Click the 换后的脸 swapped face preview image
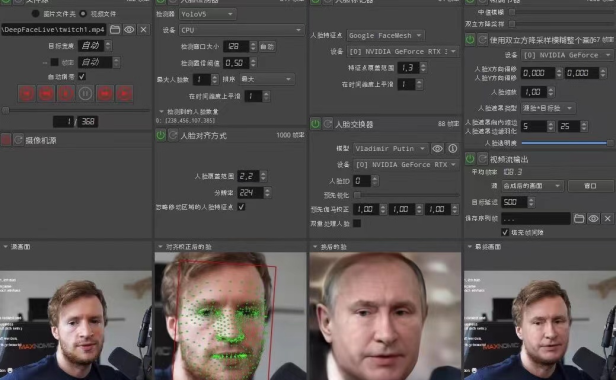This screenshot has width=616, height=380. click(385, 316)
